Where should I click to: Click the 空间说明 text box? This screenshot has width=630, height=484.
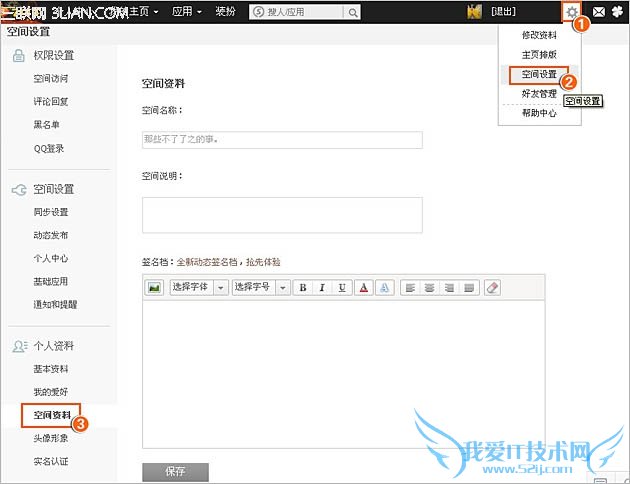click(282, 215)
